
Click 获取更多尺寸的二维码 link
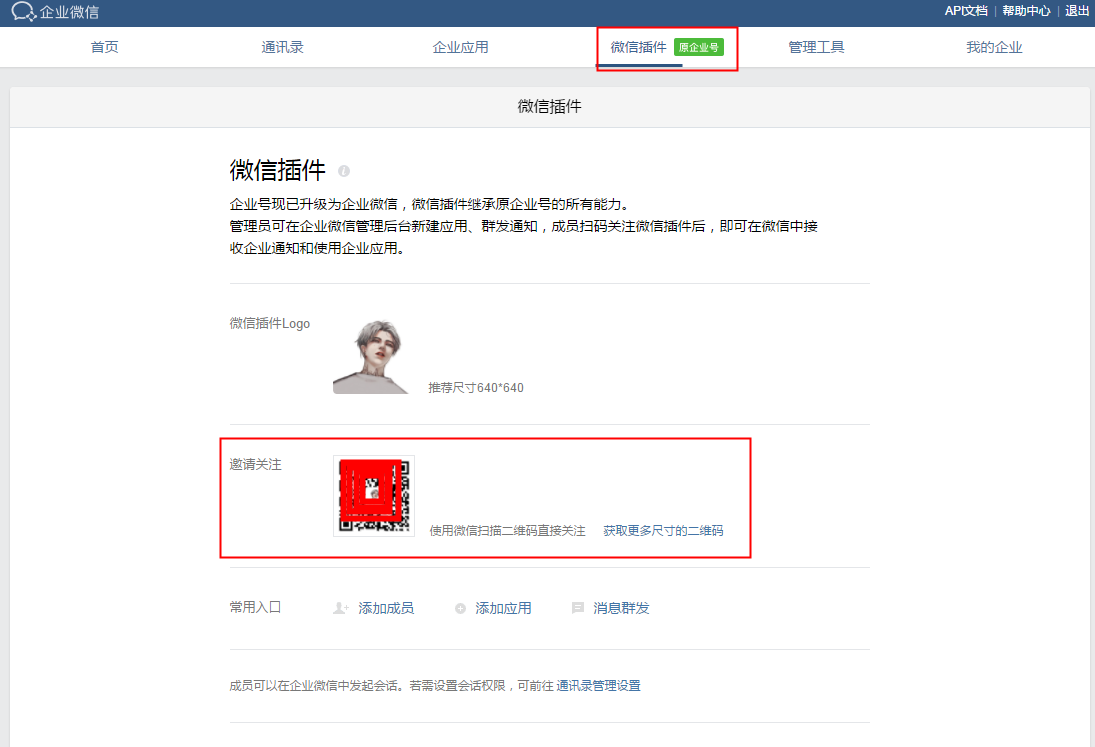point(662,531)
